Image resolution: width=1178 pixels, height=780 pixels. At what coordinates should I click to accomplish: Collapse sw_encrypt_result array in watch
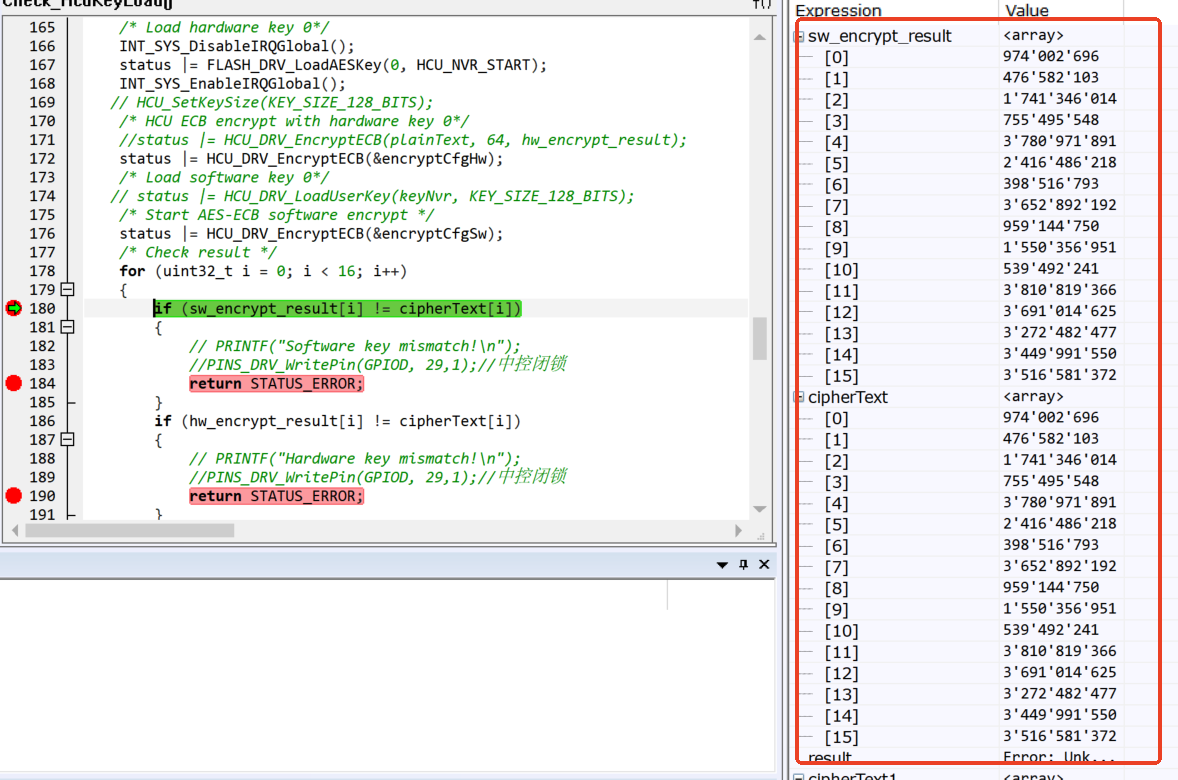pyautogui.click(x=799, y=36)
